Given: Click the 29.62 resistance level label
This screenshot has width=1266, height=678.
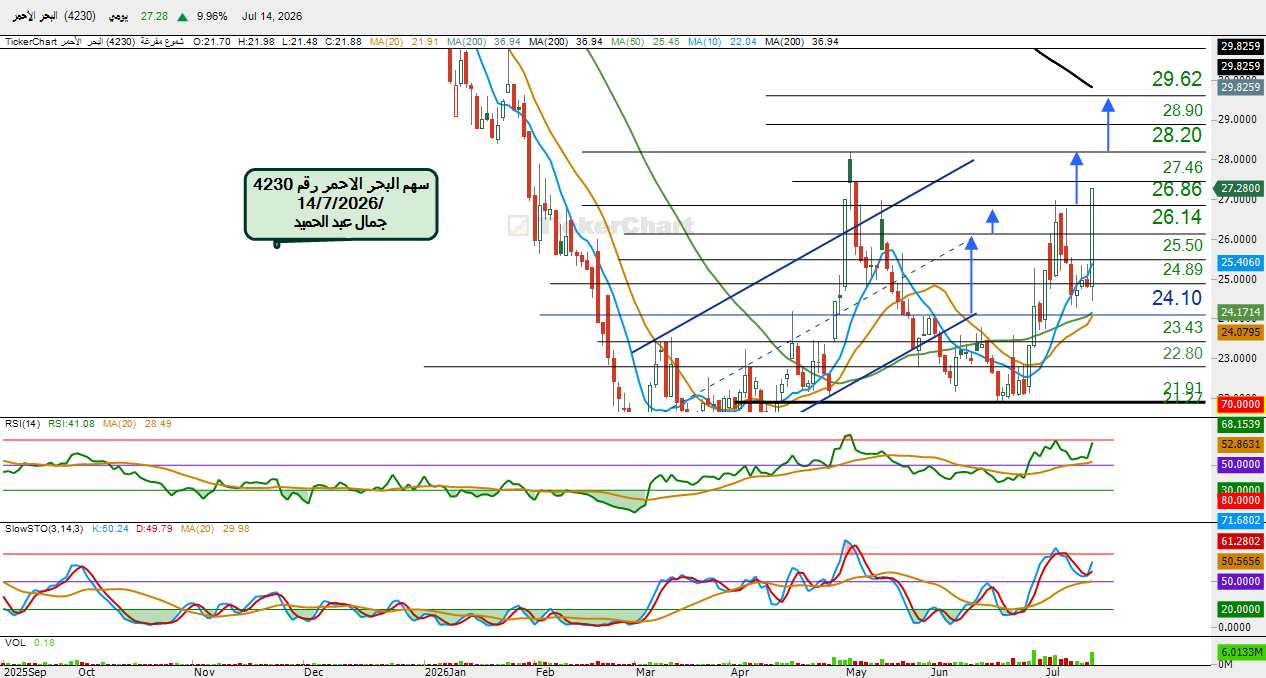Looking at the screenshot, I should tap(1177, 79).
